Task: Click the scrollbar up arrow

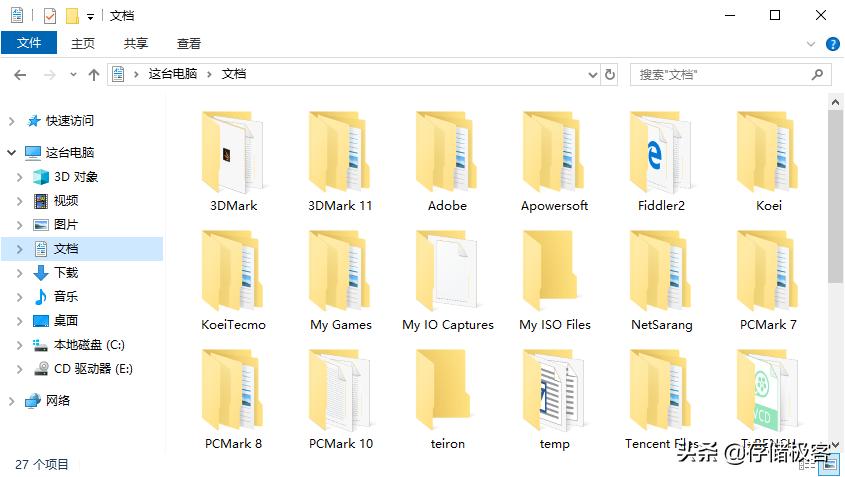Action: tap(835, 102)
